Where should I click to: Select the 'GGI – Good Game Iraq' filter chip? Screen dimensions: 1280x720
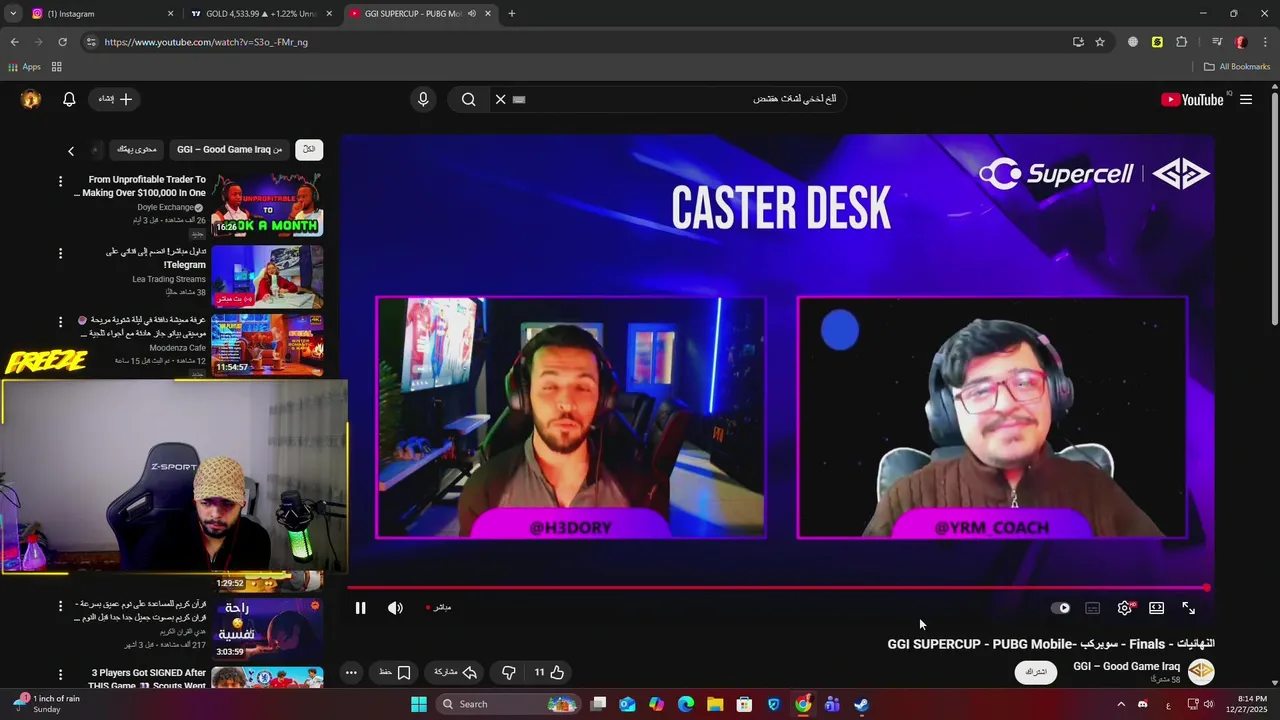coord(230,149)
